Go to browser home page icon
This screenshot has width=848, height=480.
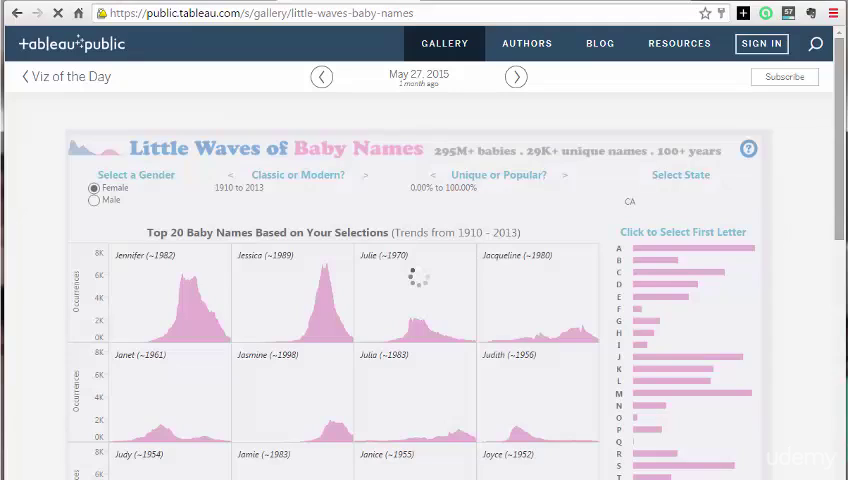coord(78,13)
